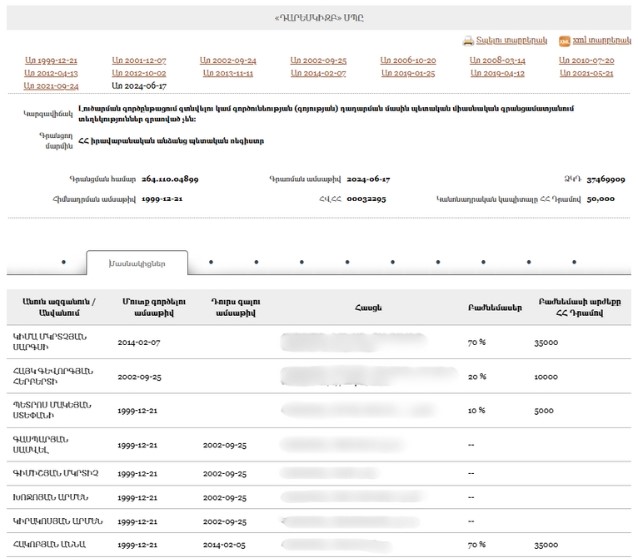Select the last dot tab on the right

coord(573,262)
